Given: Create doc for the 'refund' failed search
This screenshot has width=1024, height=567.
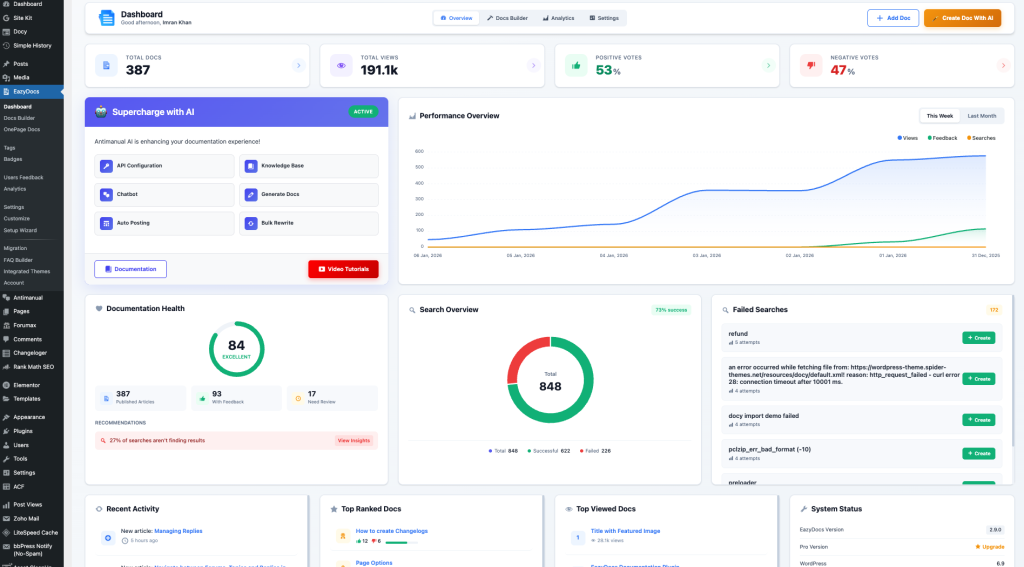Looking at the screenshot, I should tap(978, 338).
